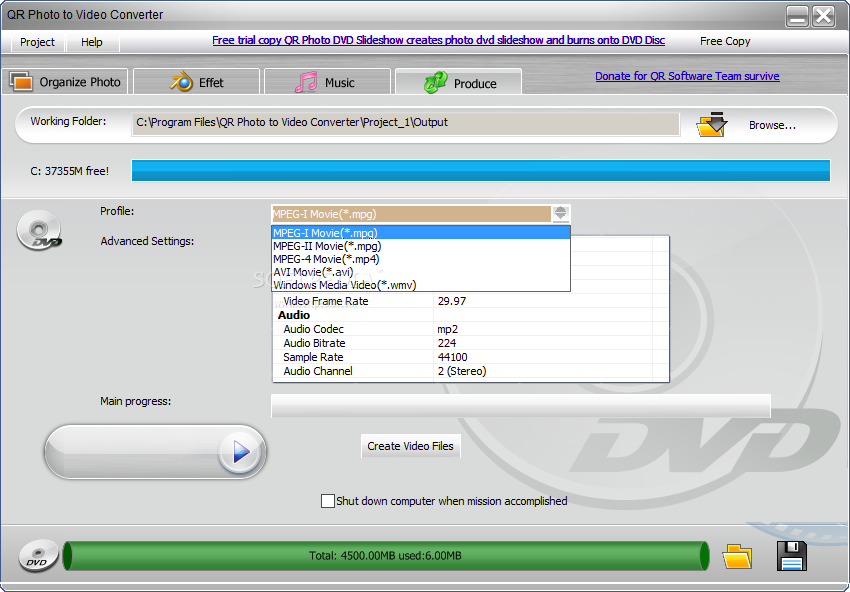Screen dimensions: 850x592
Task: Click the Video Frame Rate row label
Action: (x=326, y=301)
